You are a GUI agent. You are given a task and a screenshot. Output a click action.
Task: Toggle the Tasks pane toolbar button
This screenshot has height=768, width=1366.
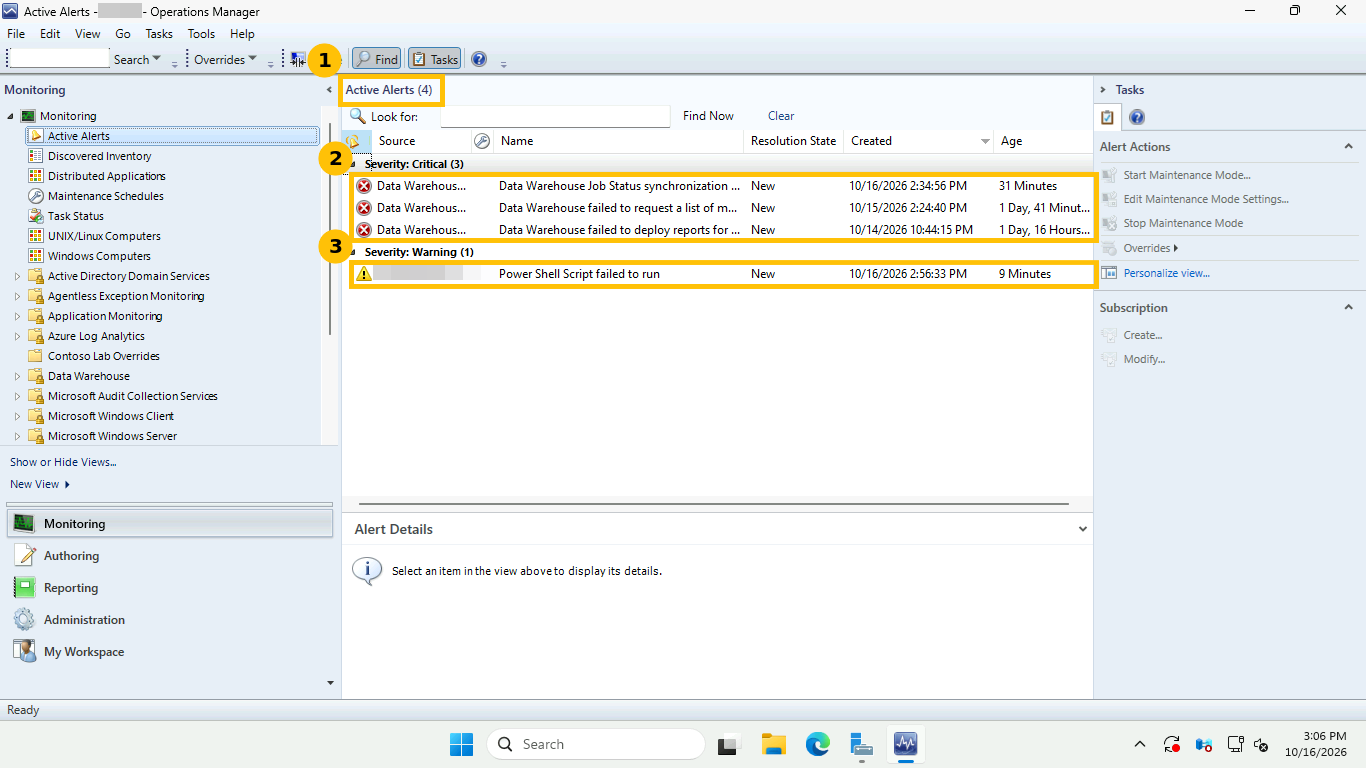point(434,59)
